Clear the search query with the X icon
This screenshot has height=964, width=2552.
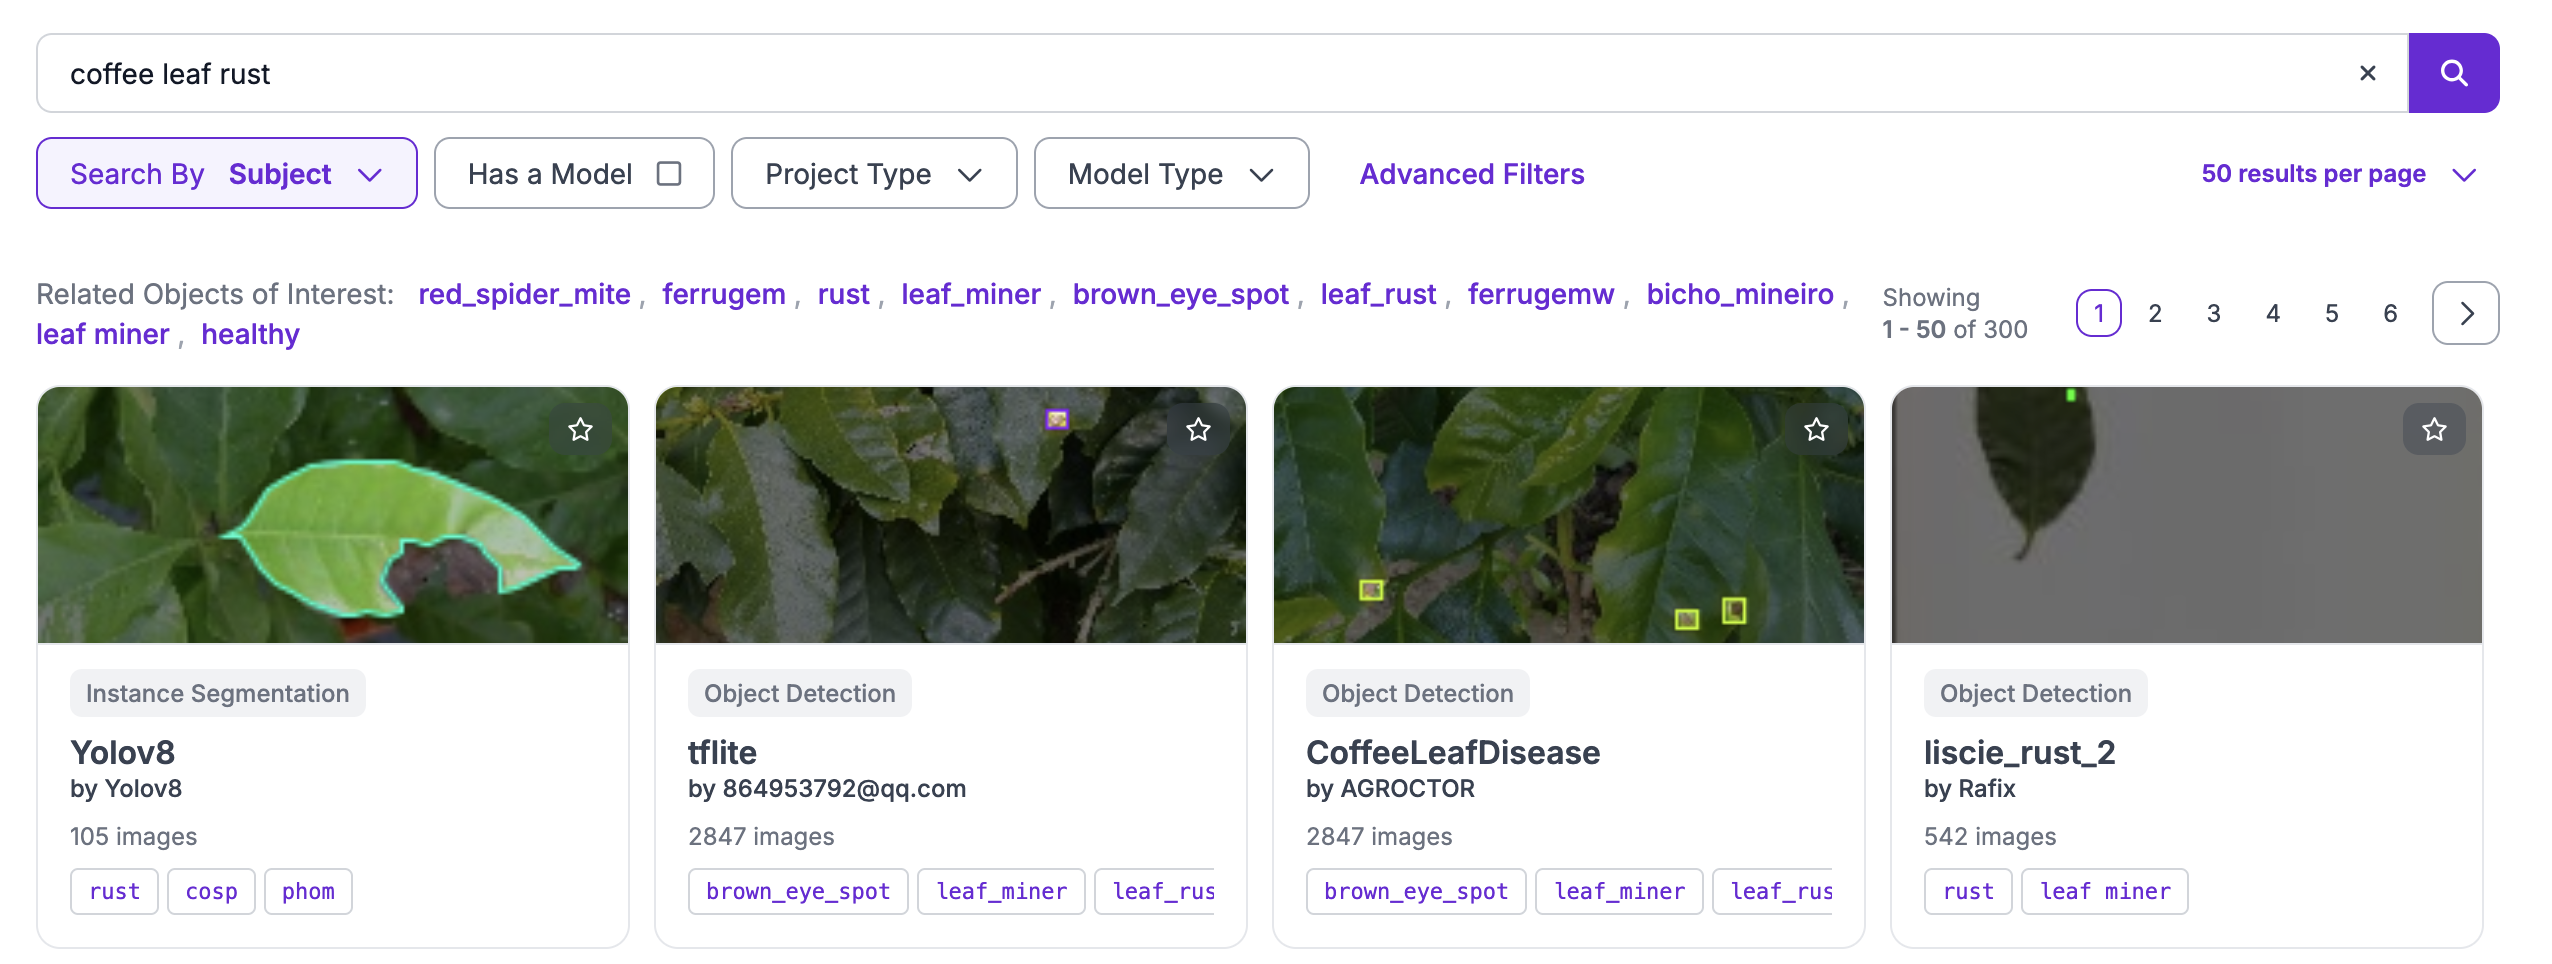pos(2368,72)
